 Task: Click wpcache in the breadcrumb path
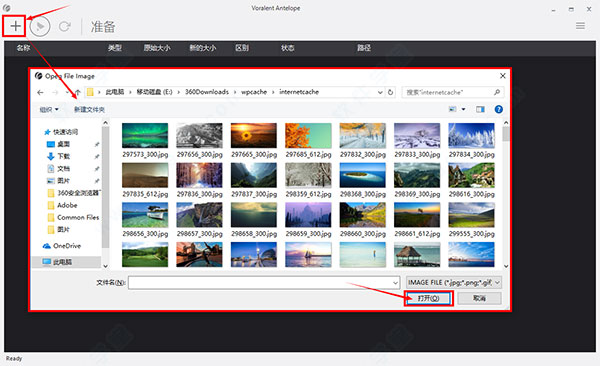coord(254,92)
